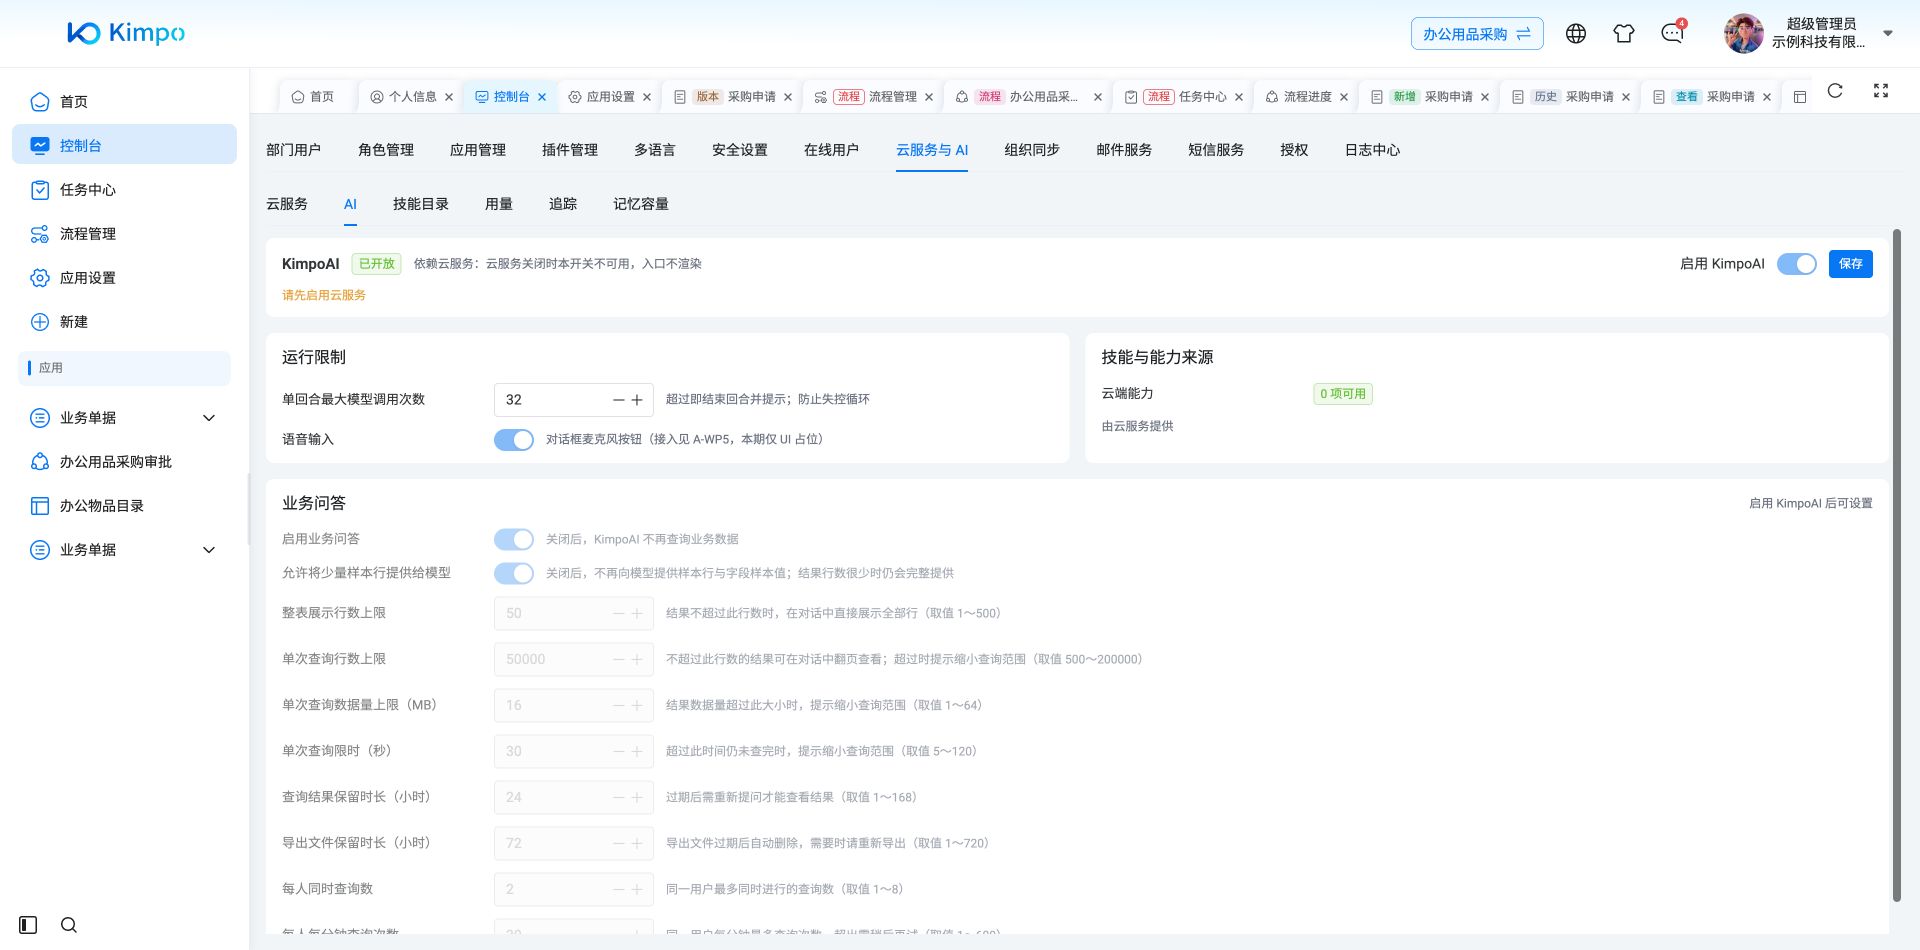Open the language globe icon in header
The height and width of the screenshot is (950, 1920).
click(x=1576, y=34)
